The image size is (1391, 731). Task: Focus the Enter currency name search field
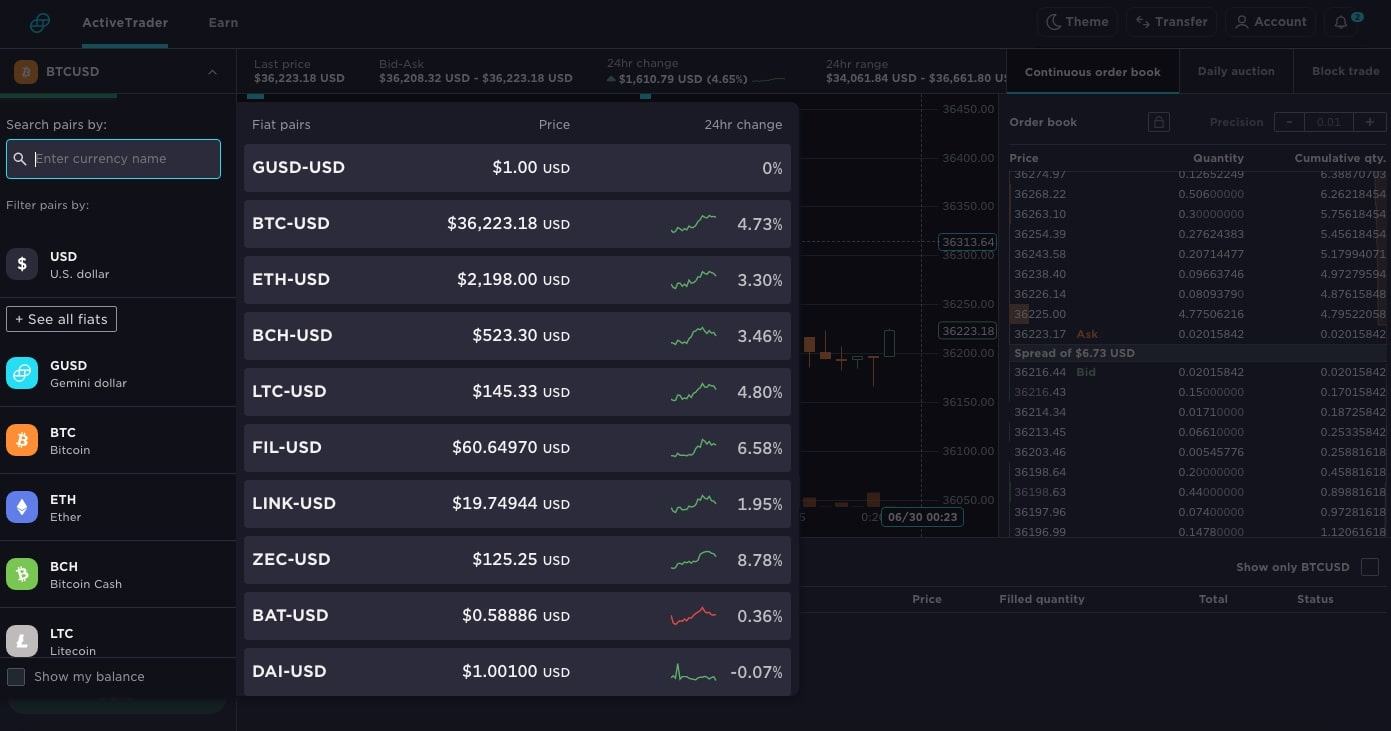coord(113,158)
